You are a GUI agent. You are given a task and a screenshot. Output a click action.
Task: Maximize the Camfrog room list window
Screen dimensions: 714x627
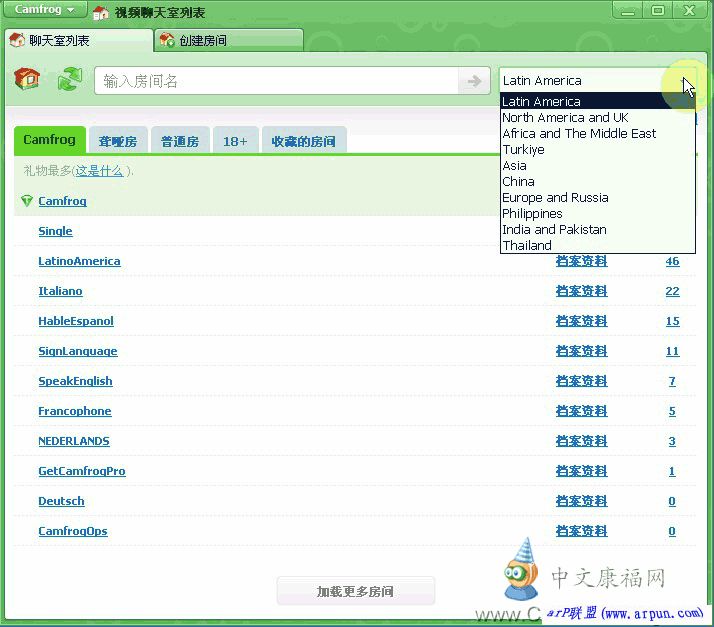click(657, 10)
